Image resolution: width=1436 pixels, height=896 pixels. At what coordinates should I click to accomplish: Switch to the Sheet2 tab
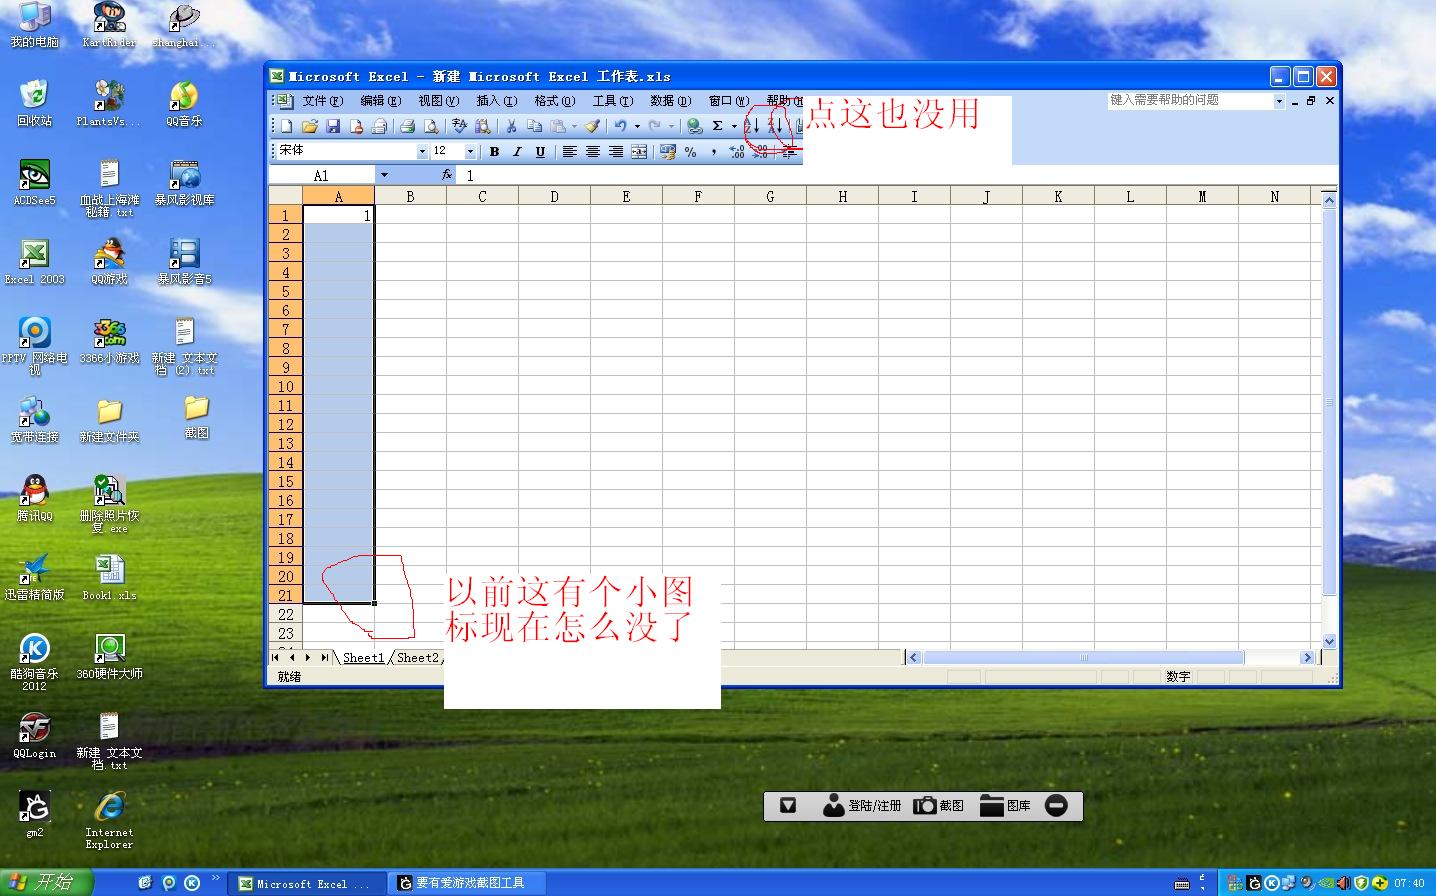point(417,657)
